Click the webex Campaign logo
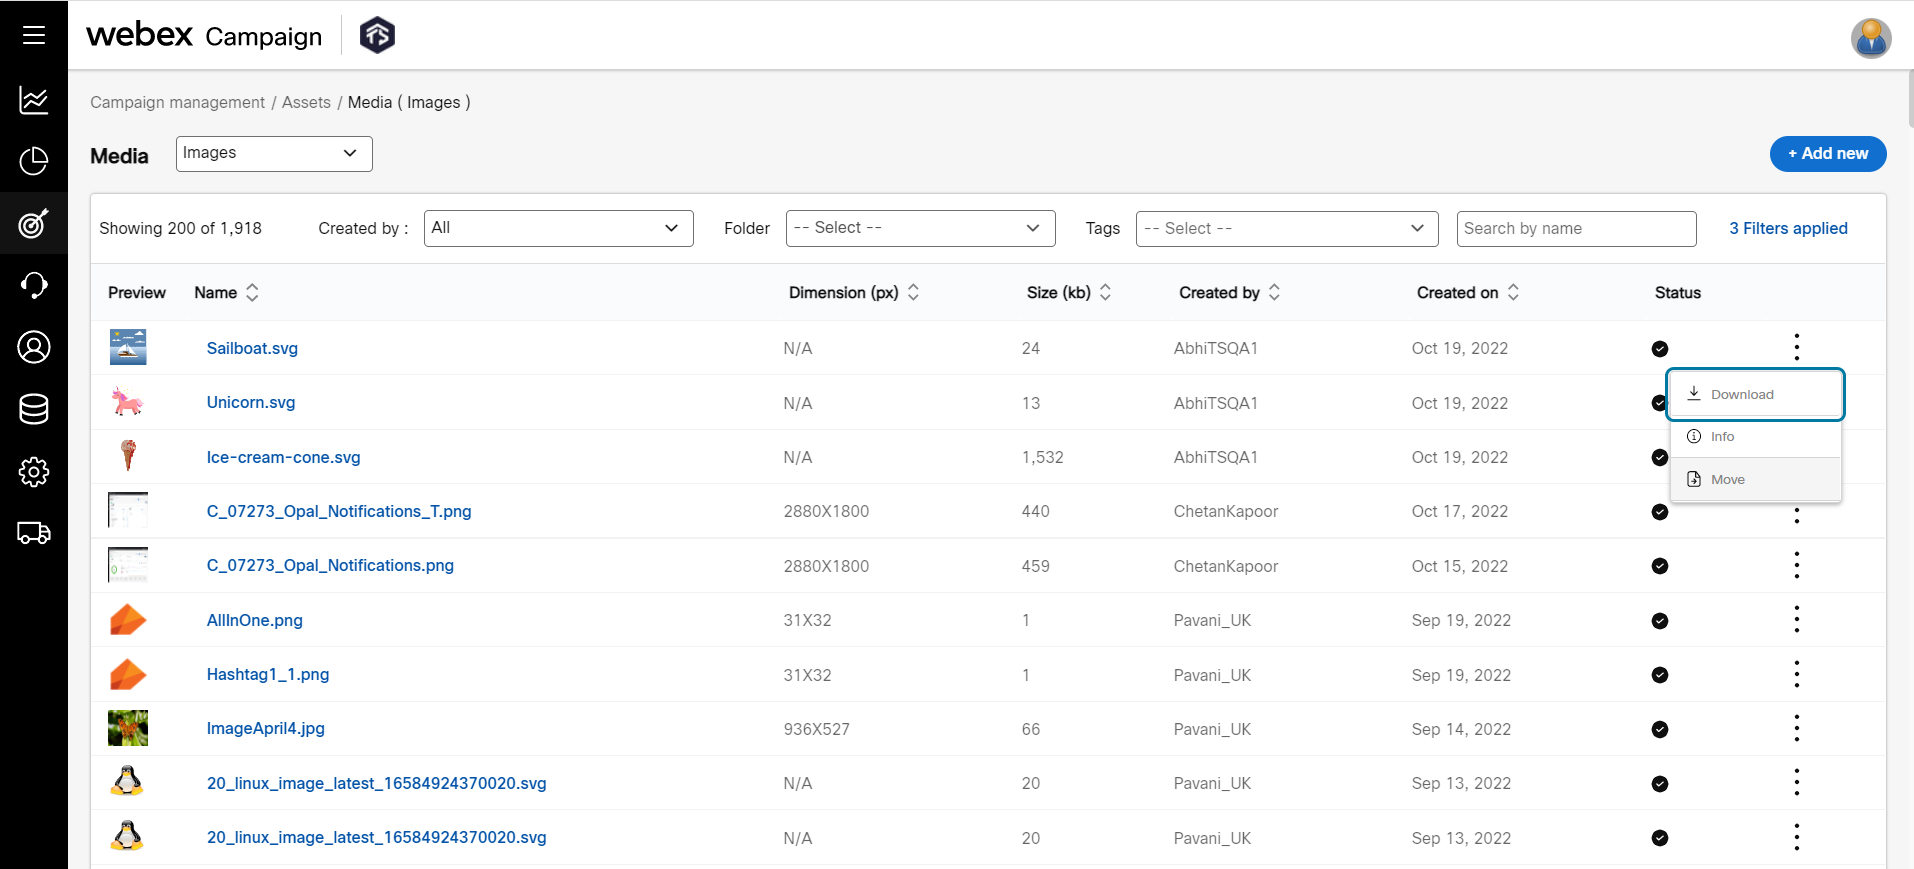1914x869 pixels. (204, 35)
